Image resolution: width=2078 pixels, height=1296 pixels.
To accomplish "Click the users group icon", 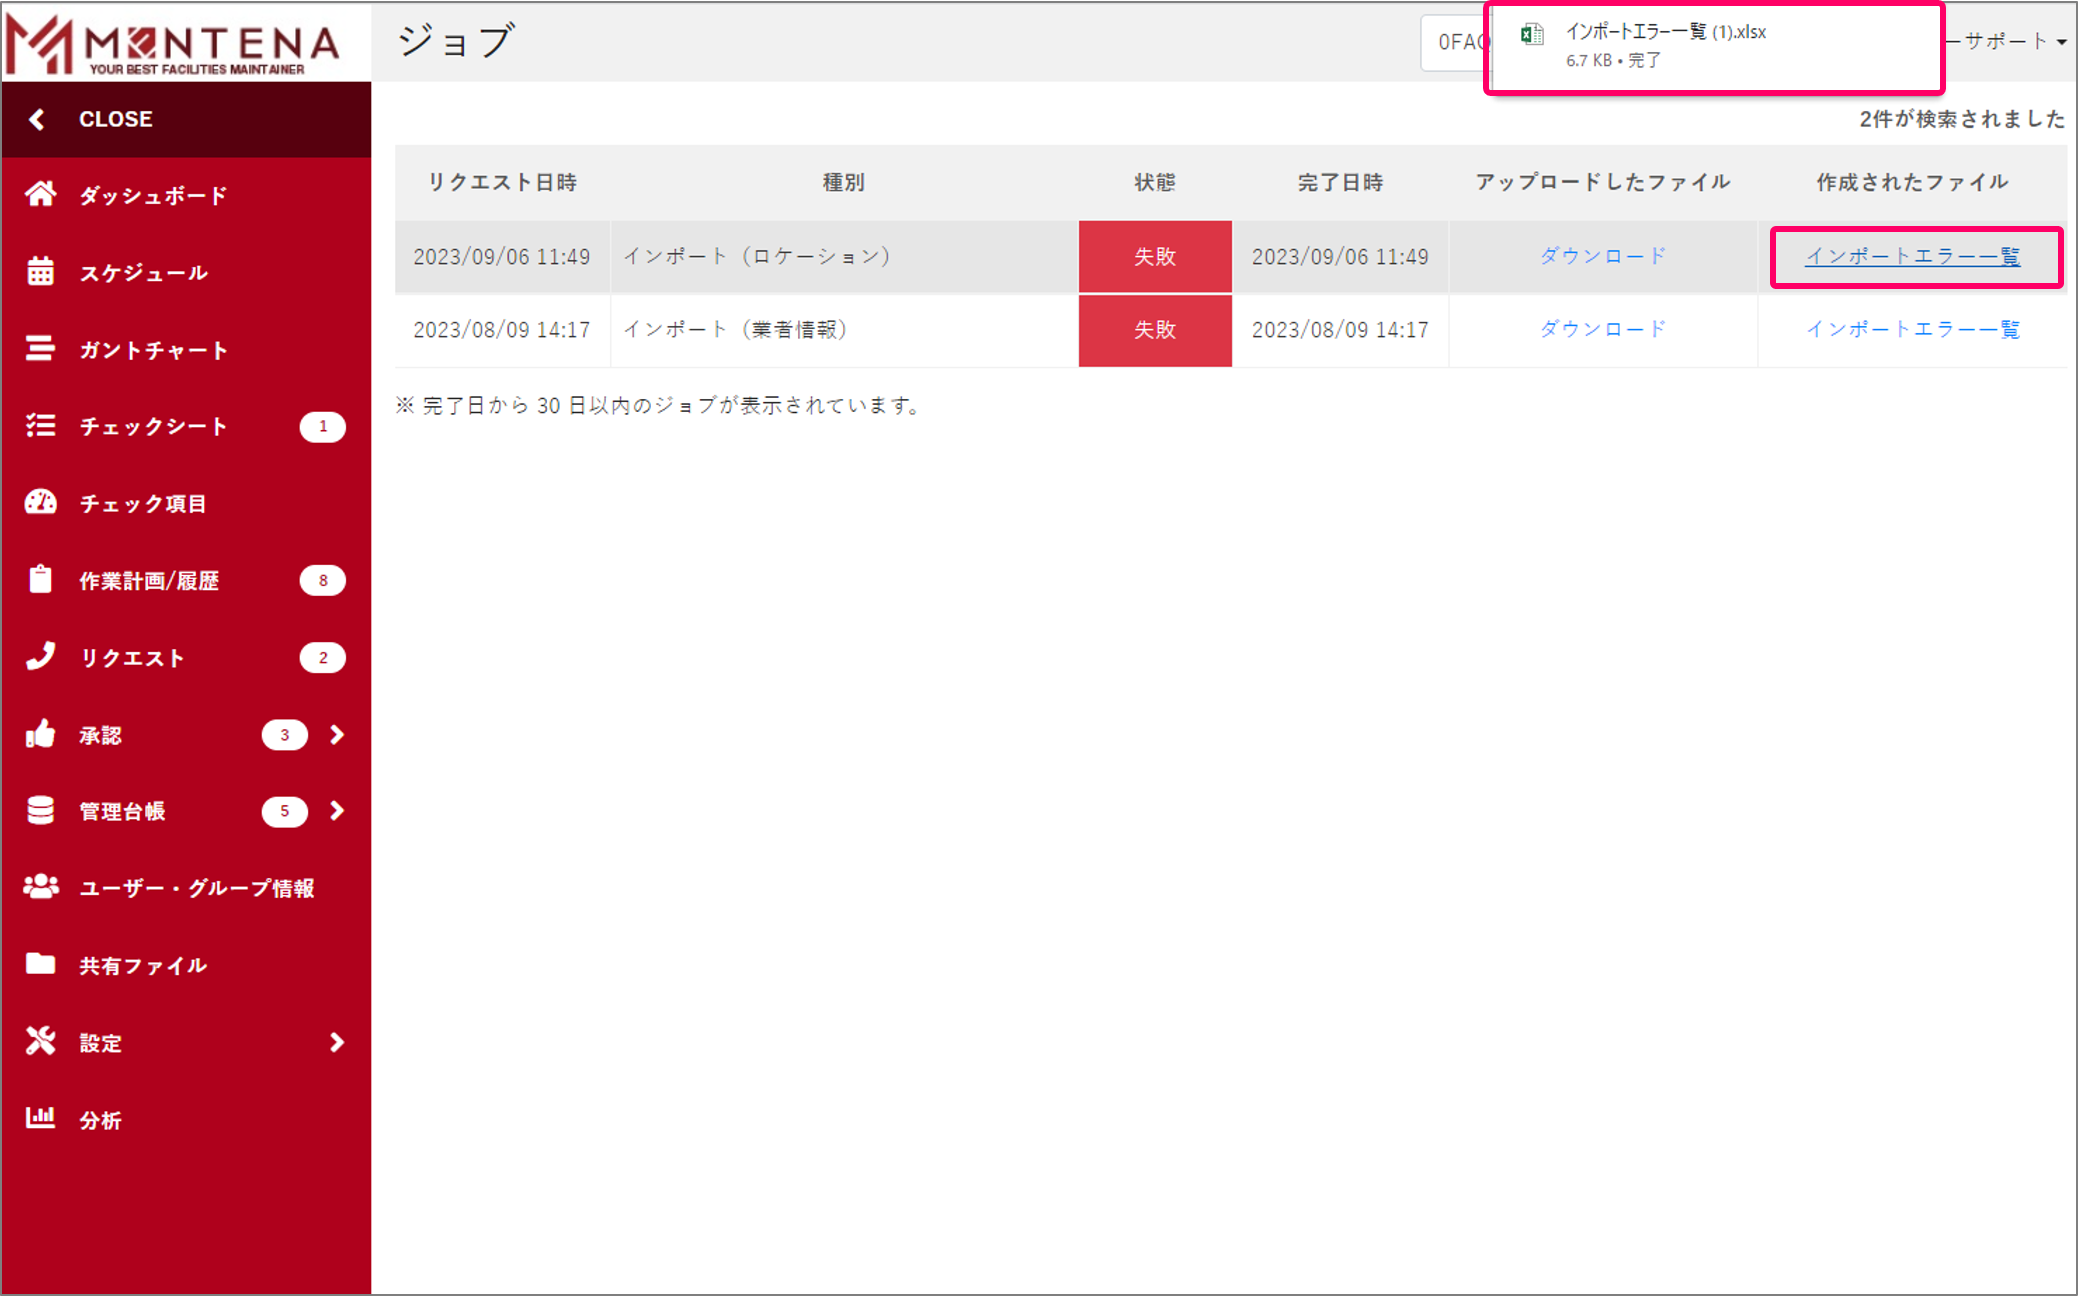I will (x=40, y=887).
